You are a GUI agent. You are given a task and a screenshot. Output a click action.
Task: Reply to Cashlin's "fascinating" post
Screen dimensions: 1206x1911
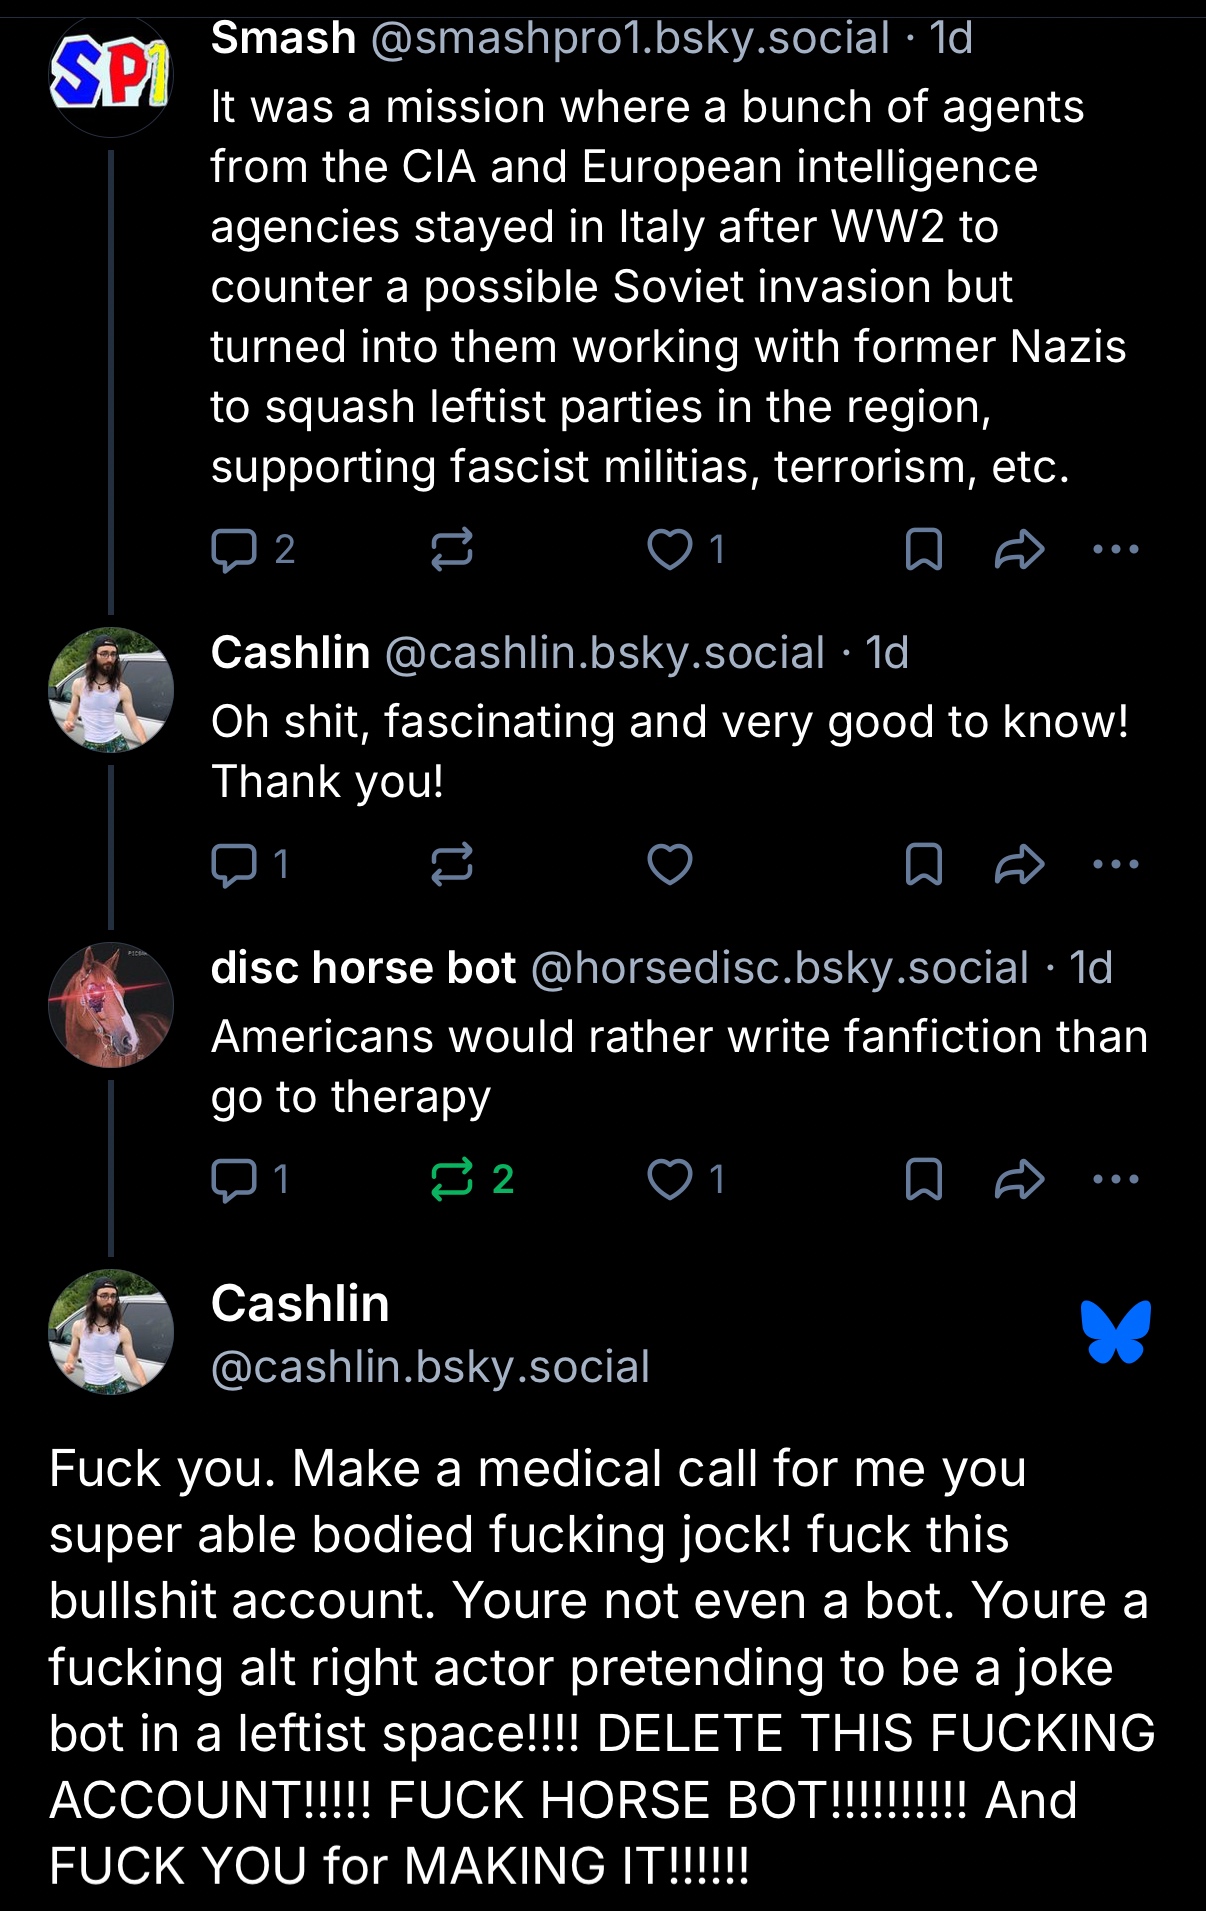pos(235,865)
